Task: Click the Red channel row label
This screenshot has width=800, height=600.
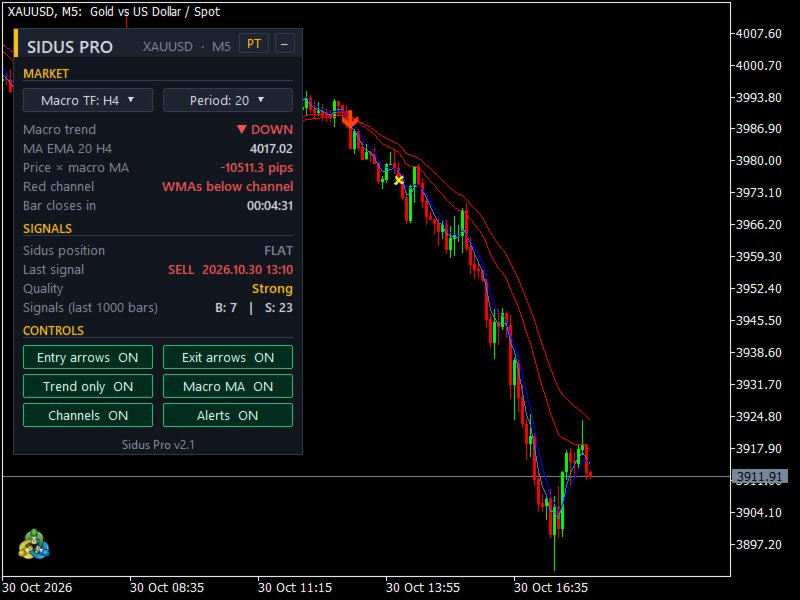Action: [x=59, y=187]
